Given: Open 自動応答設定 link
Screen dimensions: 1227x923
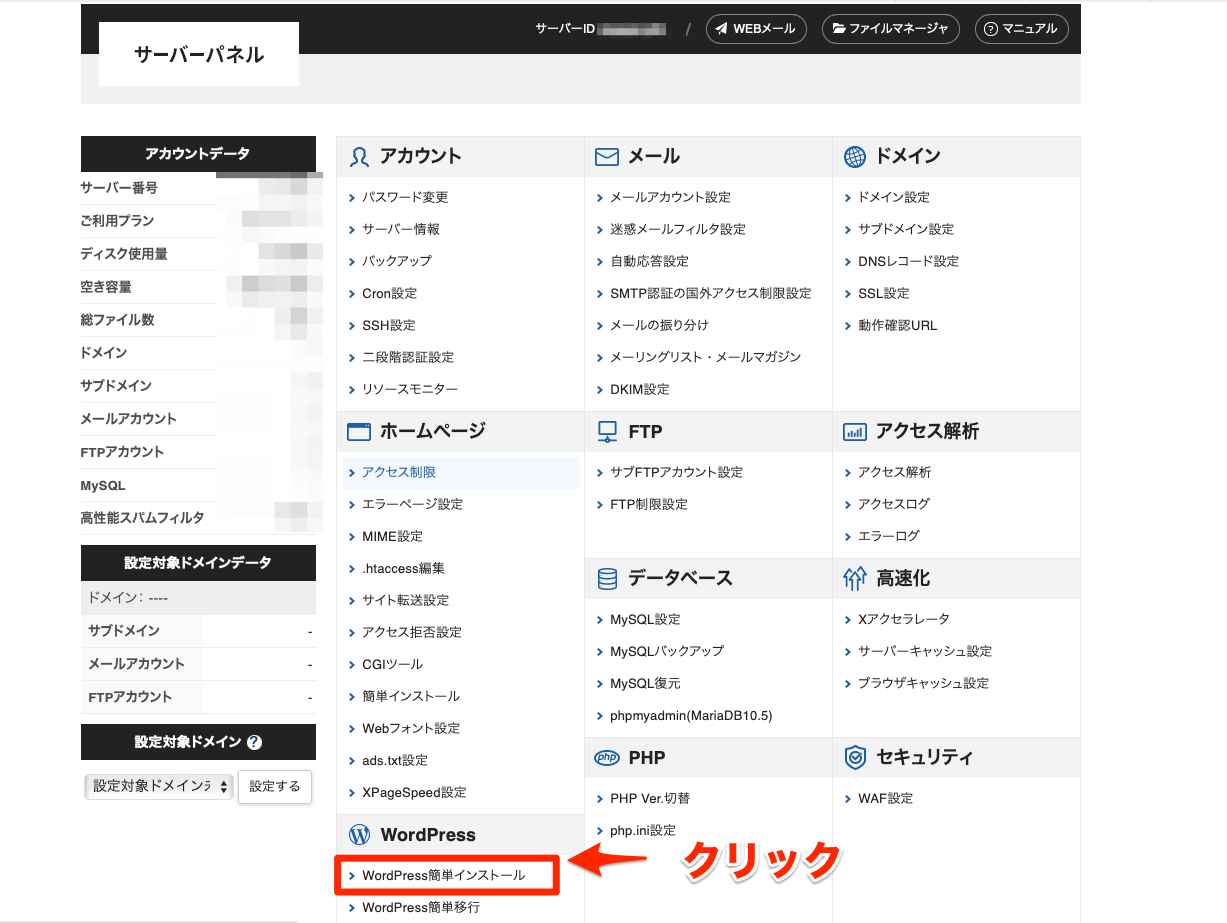Looking at the screenshot, I should [649, 261].
